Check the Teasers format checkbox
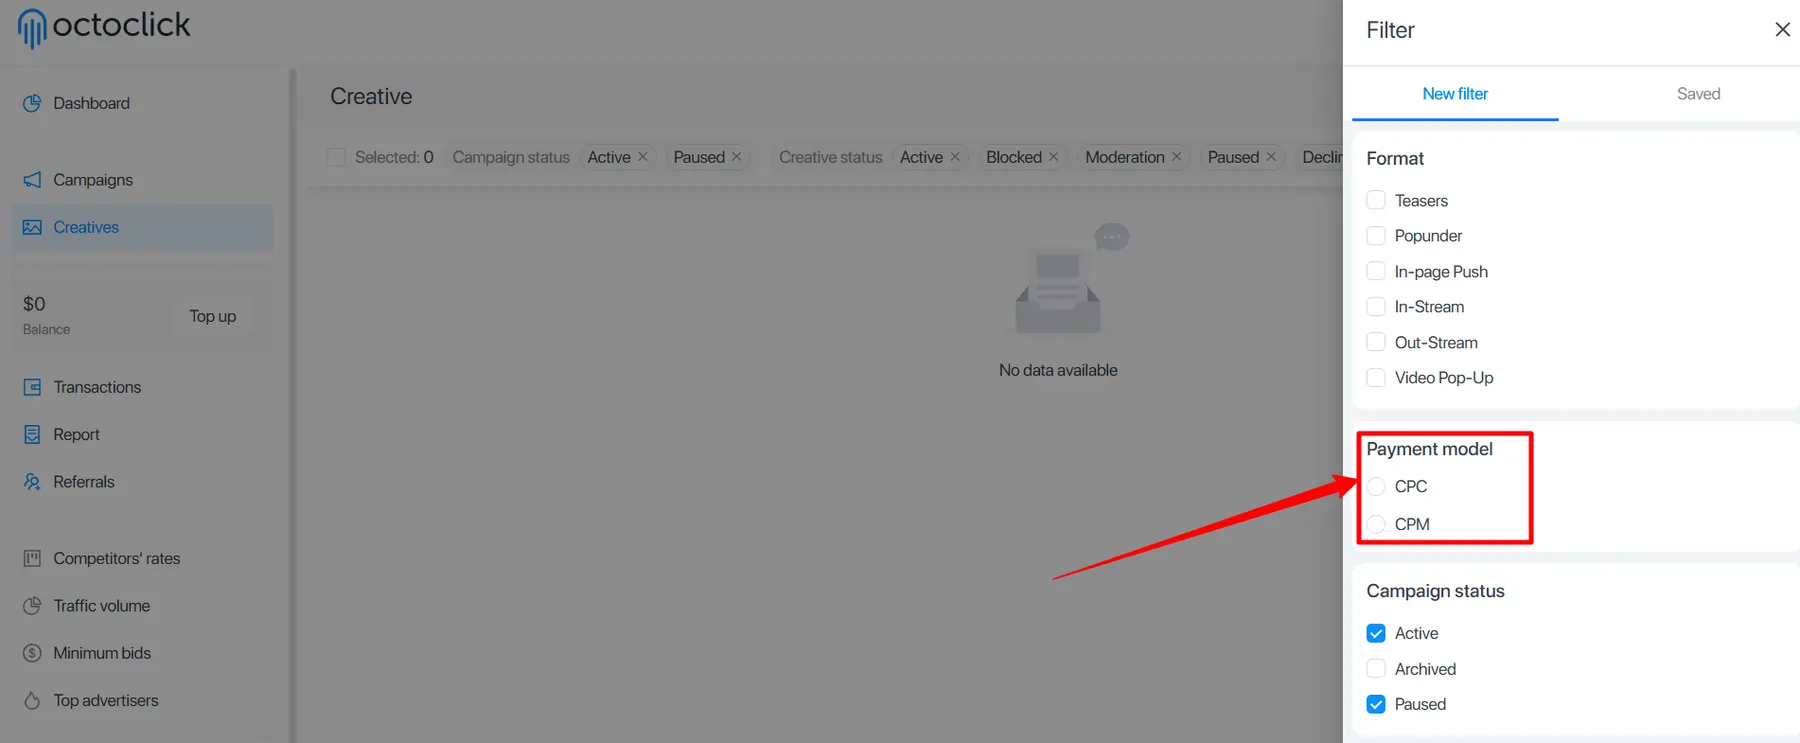 pyautogui.click(x=1376, y=200)
